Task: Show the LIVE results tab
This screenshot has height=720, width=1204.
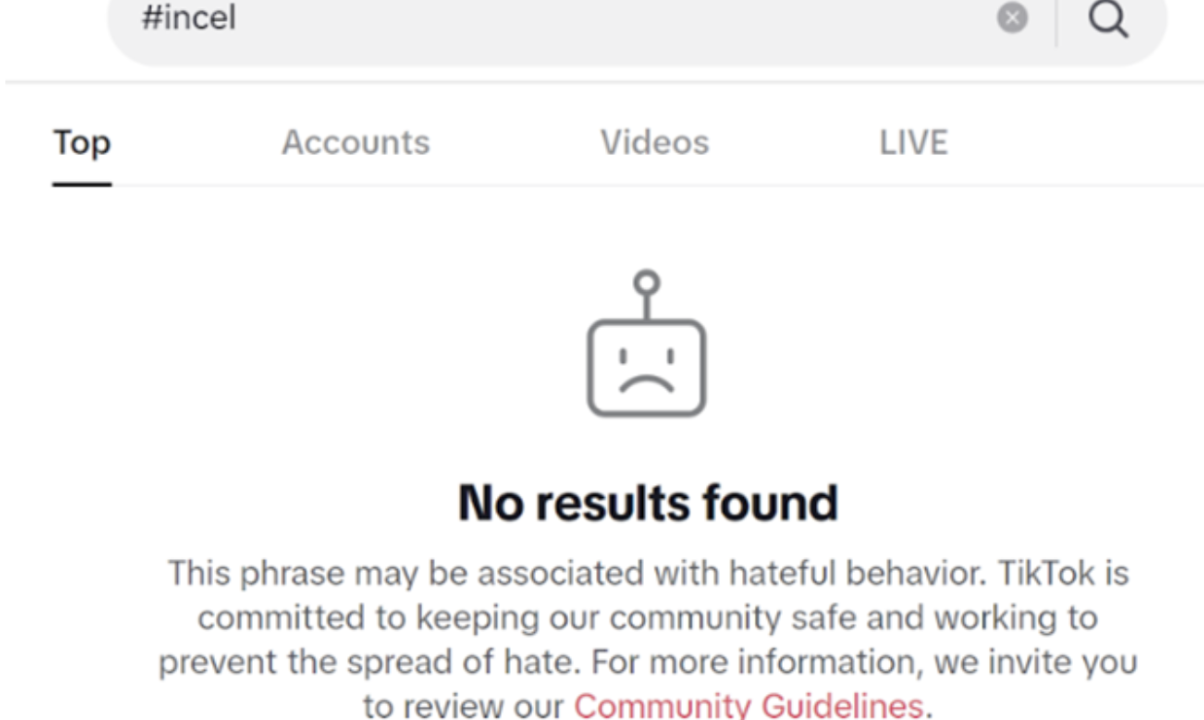Action: [913, 143]
